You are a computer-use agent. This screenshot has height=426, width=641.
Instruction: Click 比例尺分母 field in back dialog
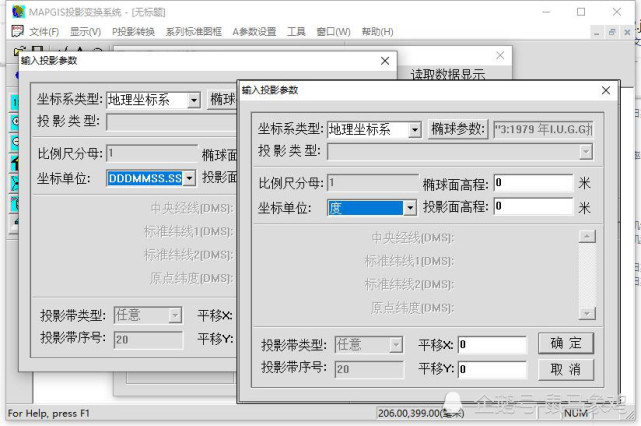(152, 153)
